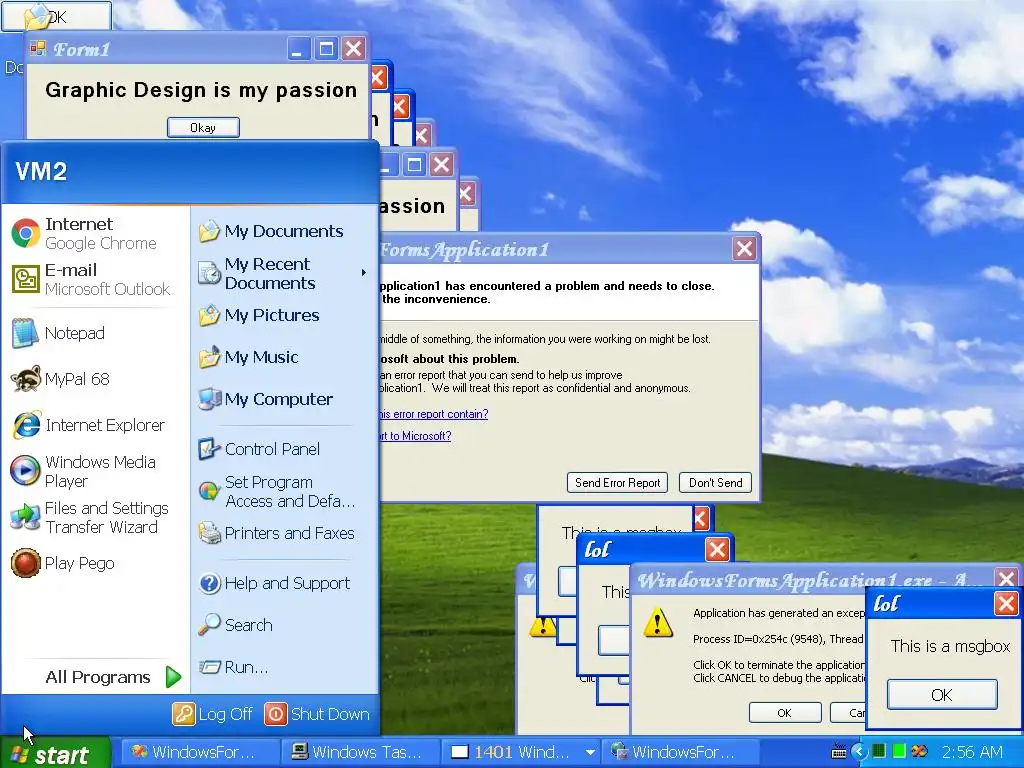Launch Microsoft Outlook E-mail icon
This screenshot has width=1024, height=768.
pyautogui.click(x=25, y=280)
